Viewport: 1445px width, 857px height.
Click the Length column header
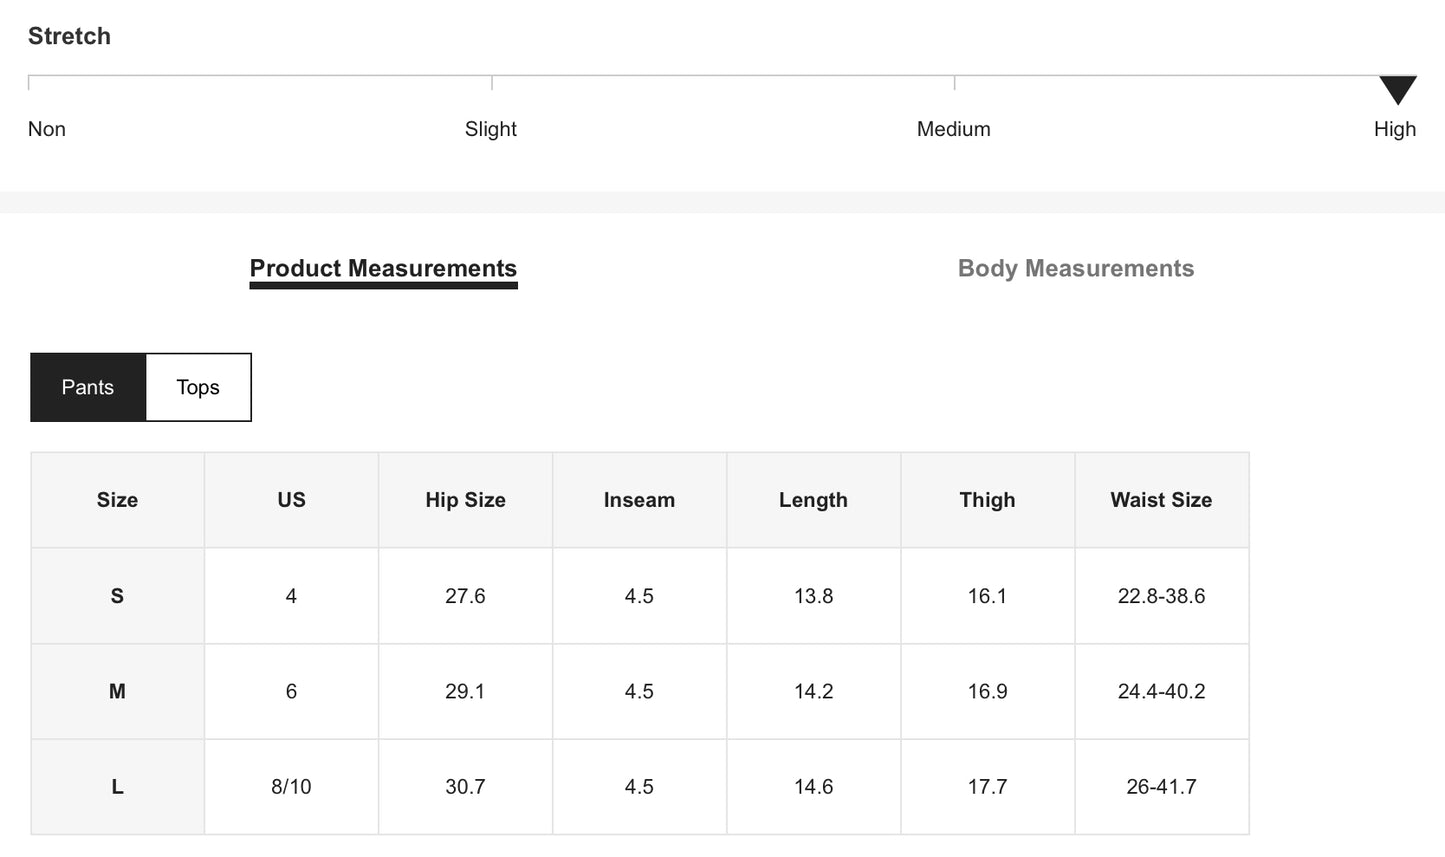coord(813,500)
